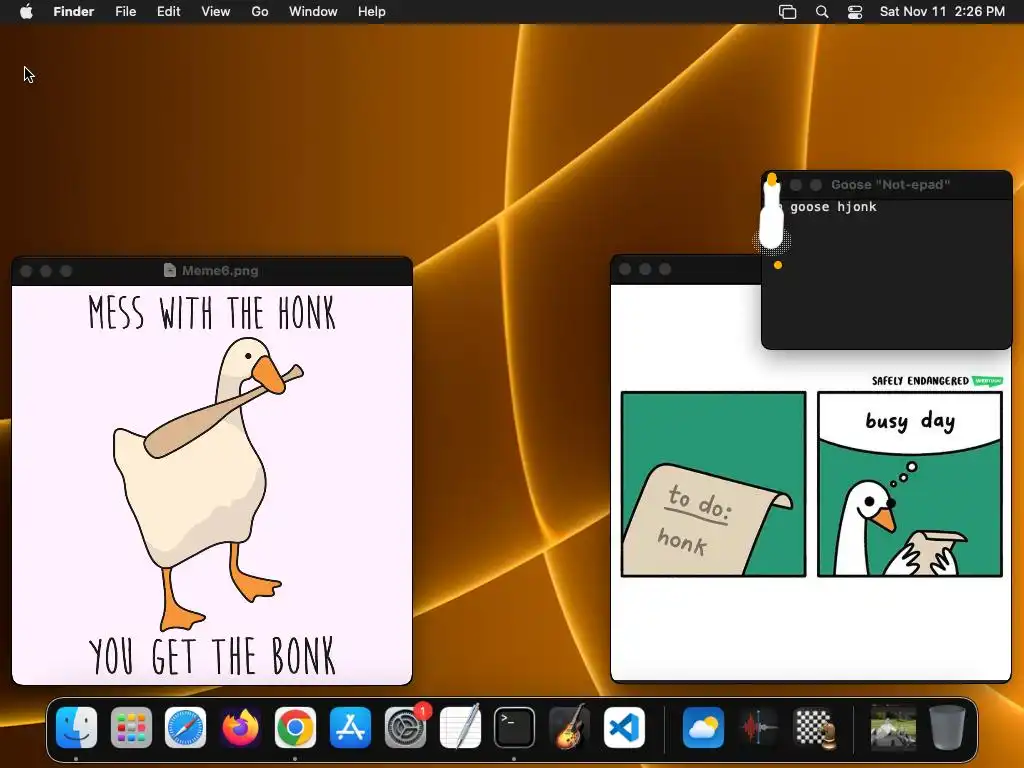Zoom the Goose "Not-epad" window
This screenshot has height=768, width=1024.
(816, 185)
